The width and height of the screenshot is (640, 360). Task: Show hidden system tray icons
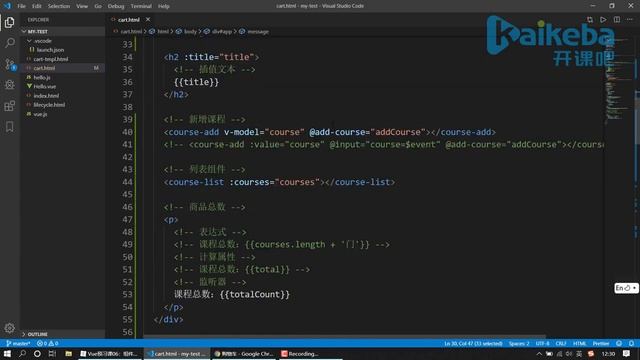coord(539,354)
